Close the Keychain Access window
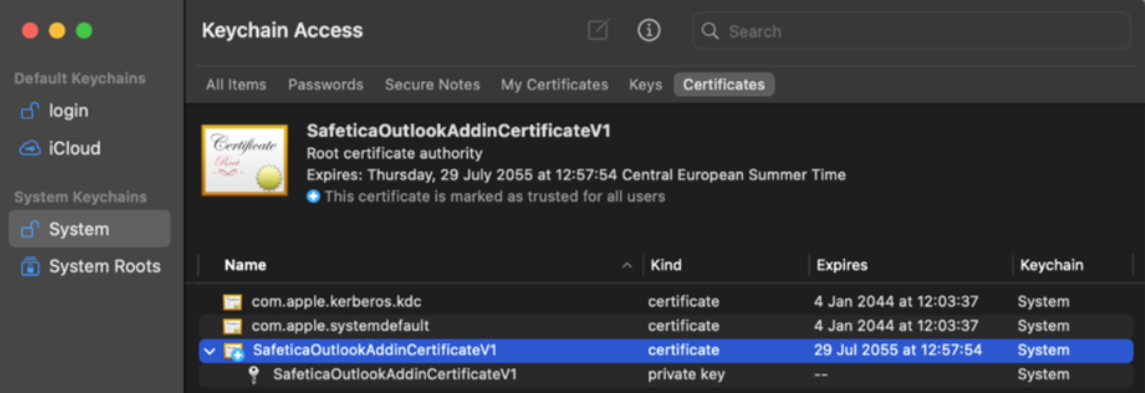Screen dimensions: 1145x393 point(30,31)
